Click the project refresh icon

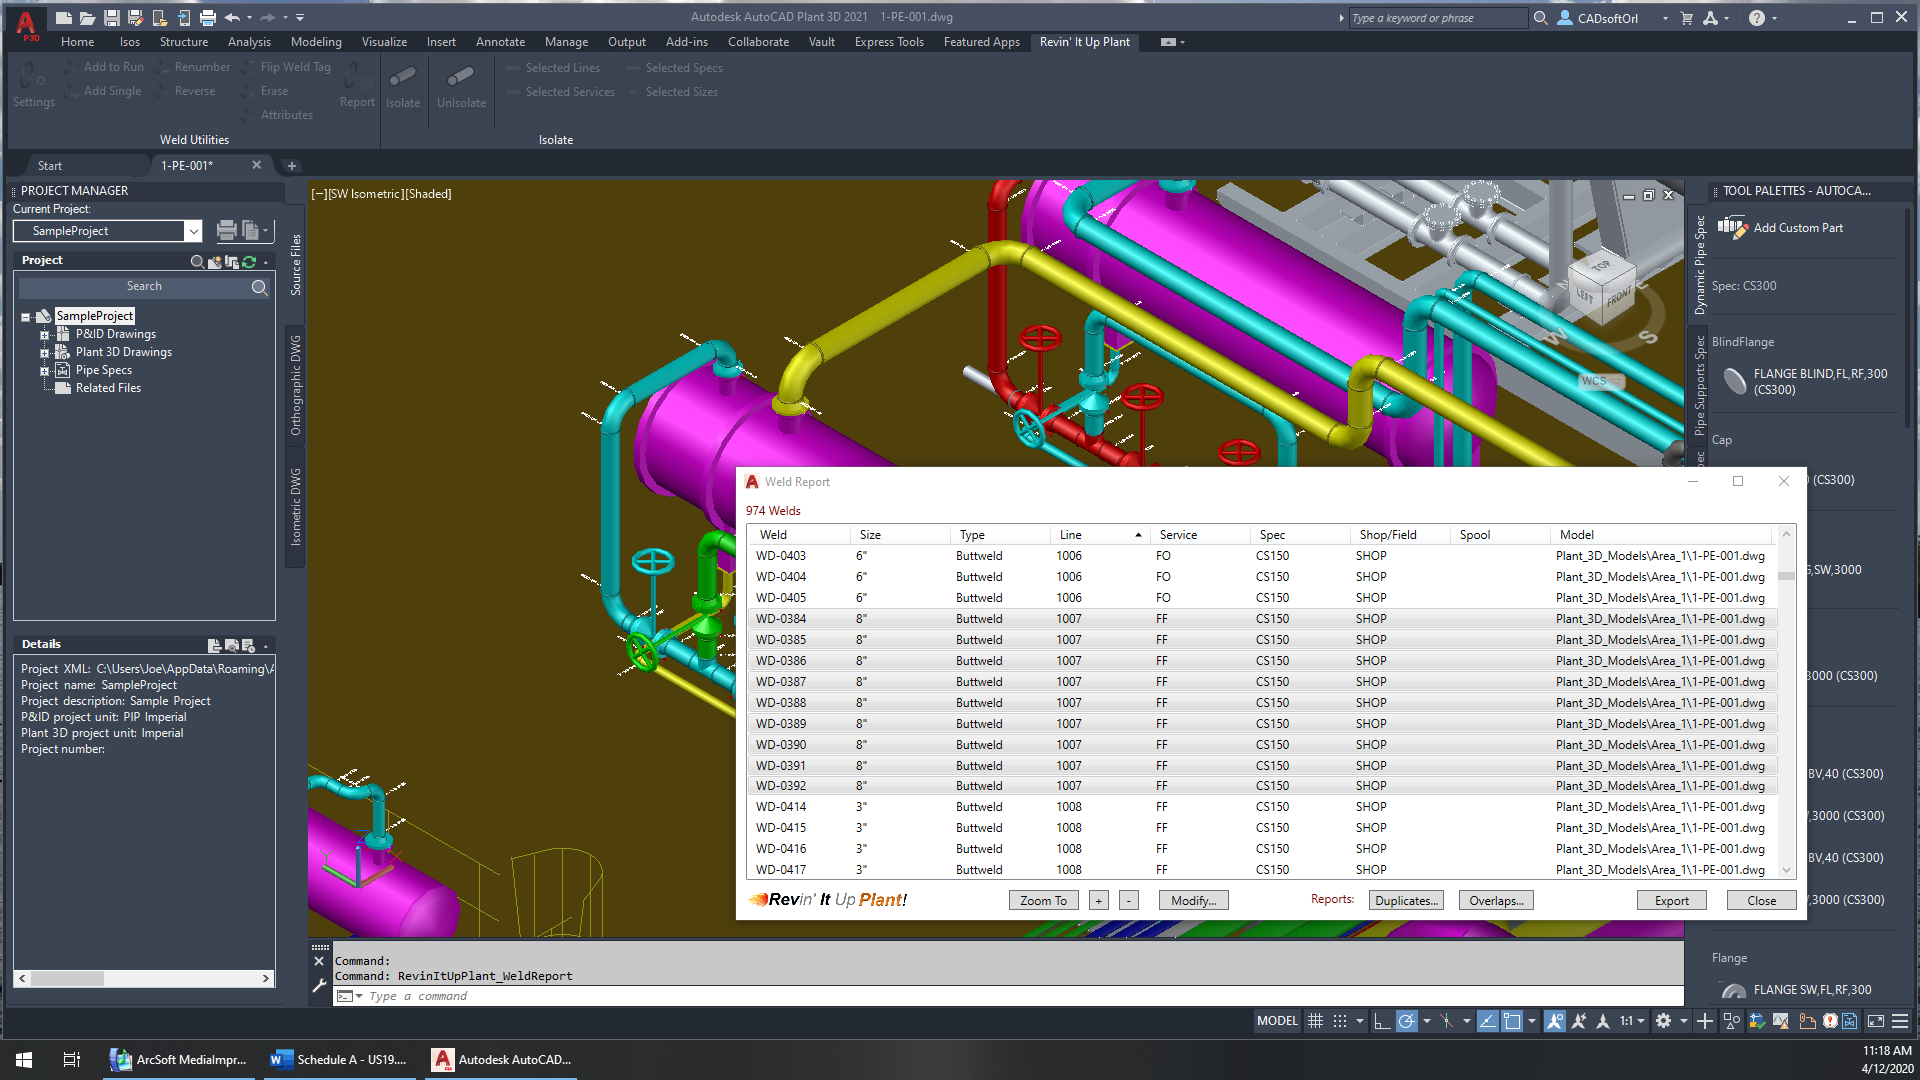(249, 261)
